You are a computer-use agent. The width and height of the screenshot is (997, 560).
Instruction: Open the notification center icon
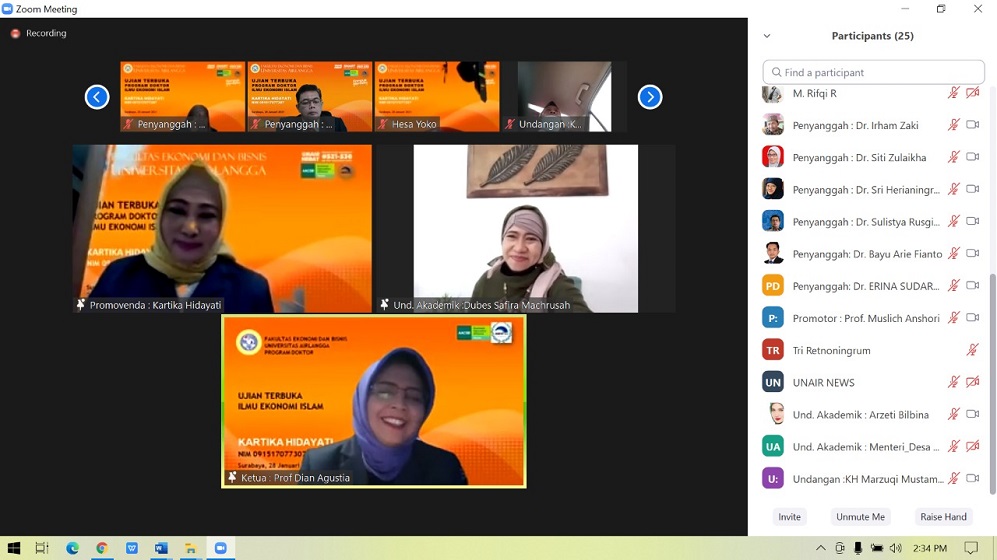pyautogui.click(x=971, y=548)
